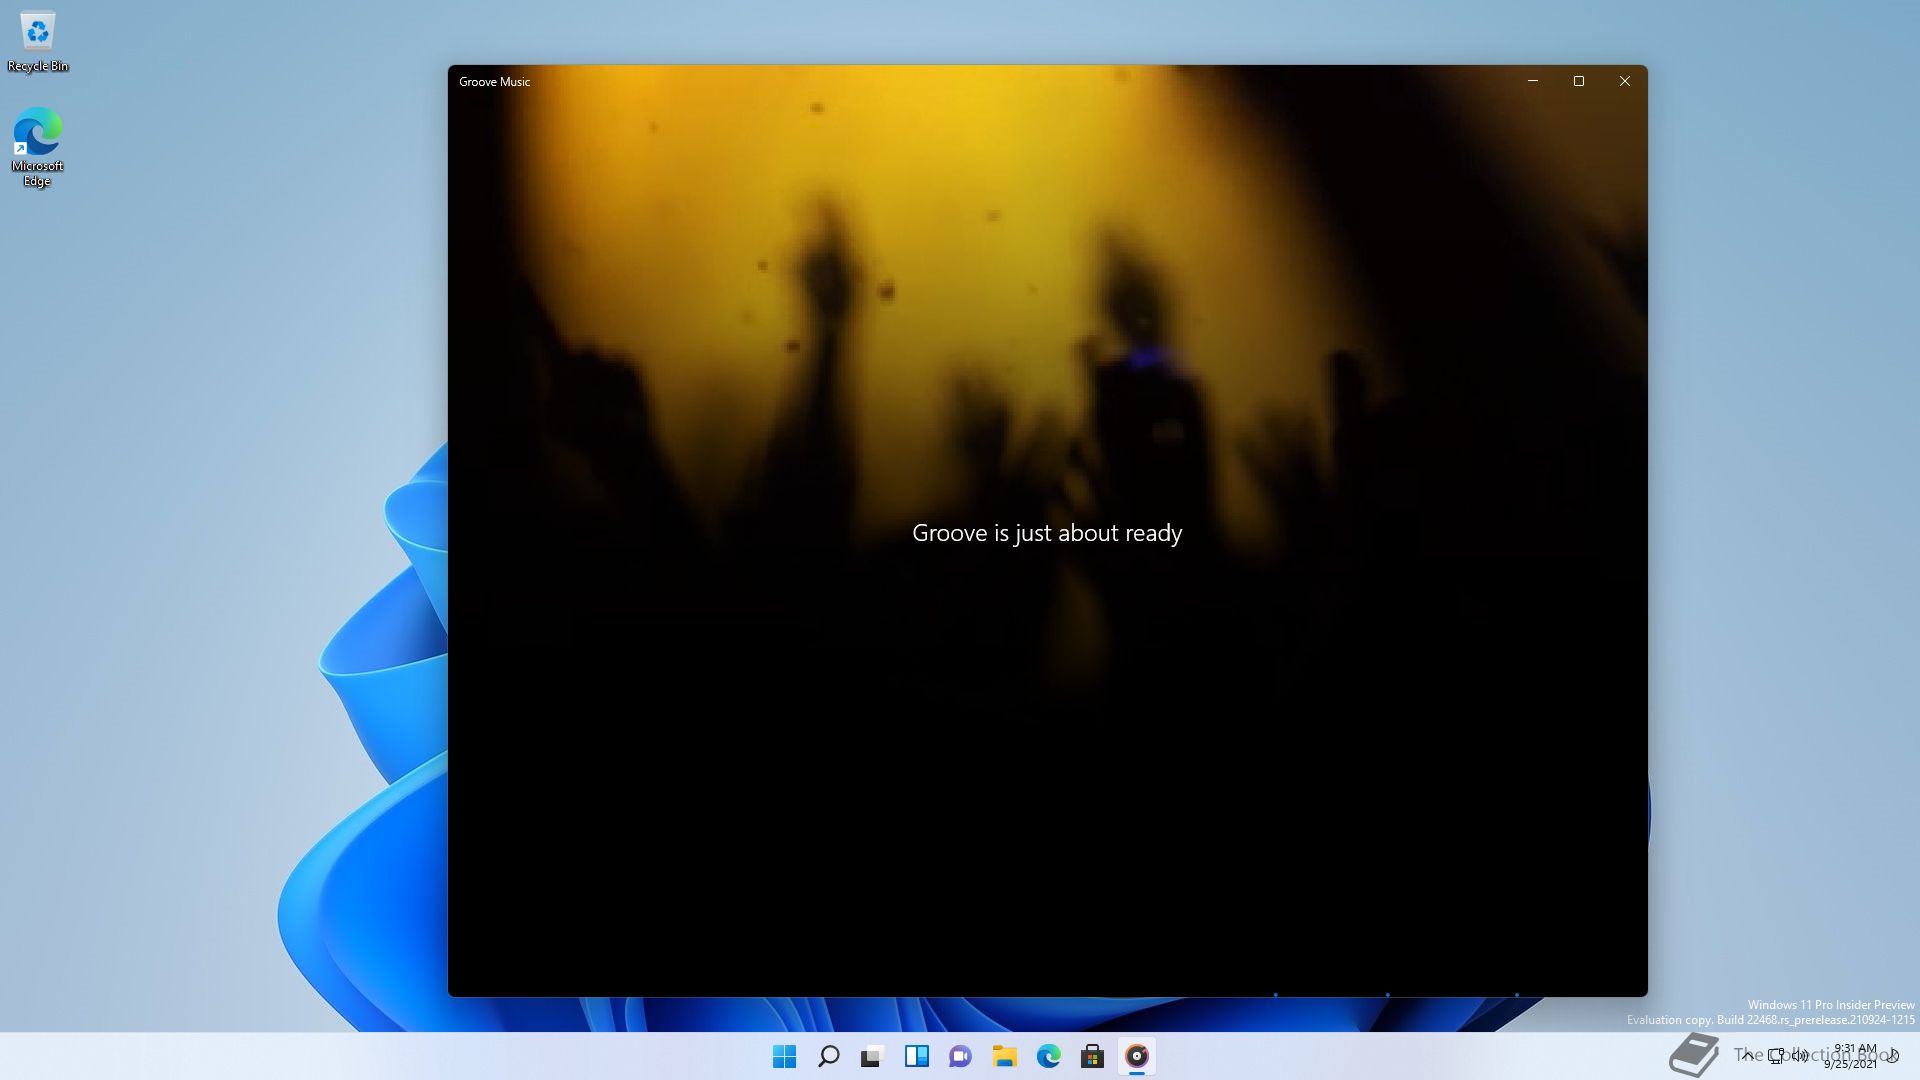Viewport: 1920px width, 1080px height.
Task: Click the 'Groove is just about ready' message
Action: [x=1047, y=533]
